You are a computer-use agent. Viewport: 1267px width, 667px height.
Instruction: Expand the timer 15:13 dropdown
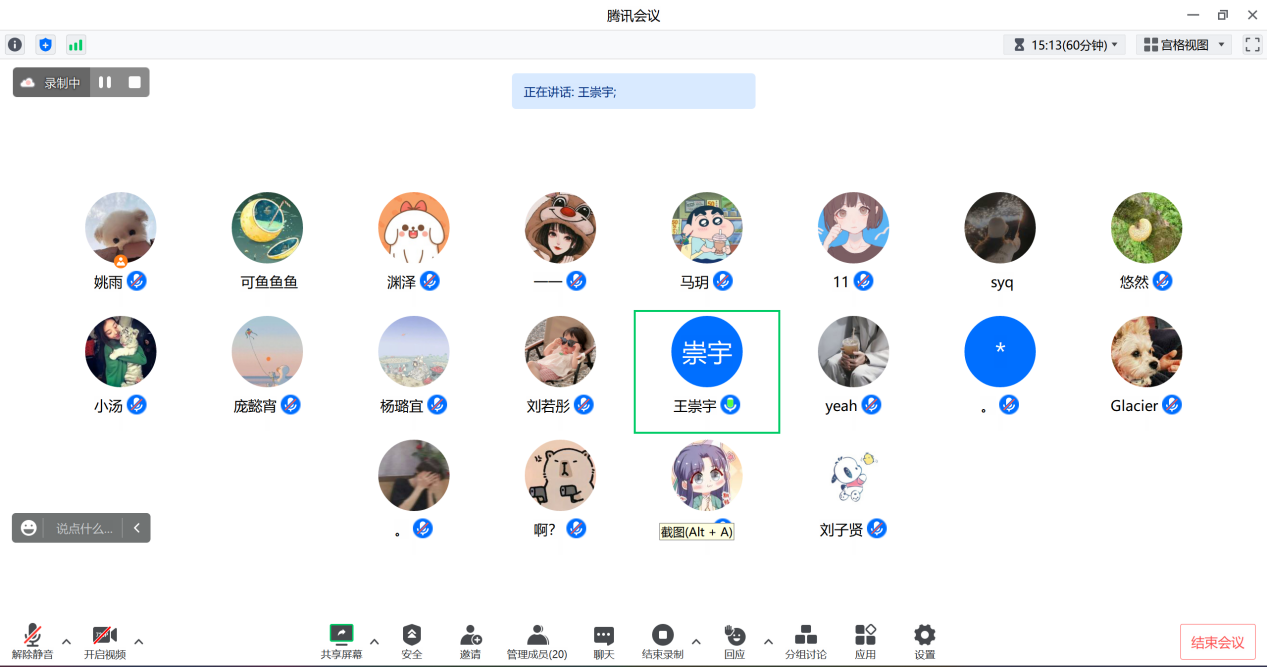tap(1065, 45)
